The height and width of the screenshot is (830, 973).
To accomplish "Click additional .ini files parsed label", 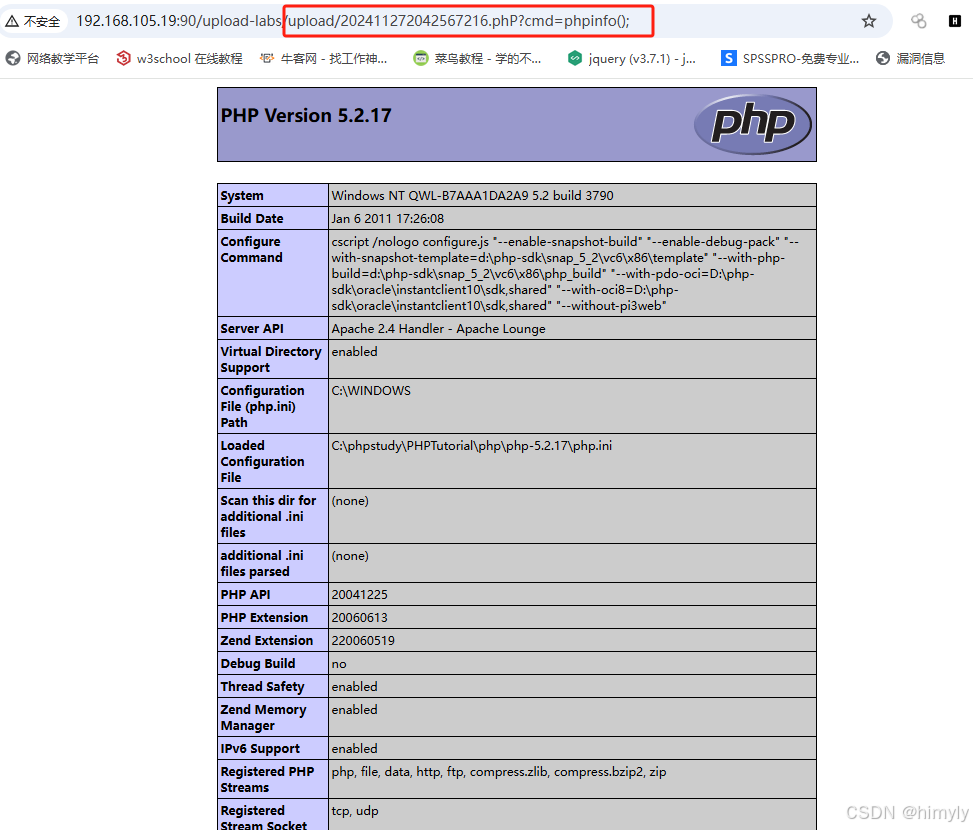I will pyautogui.click(x=262, y=563).
